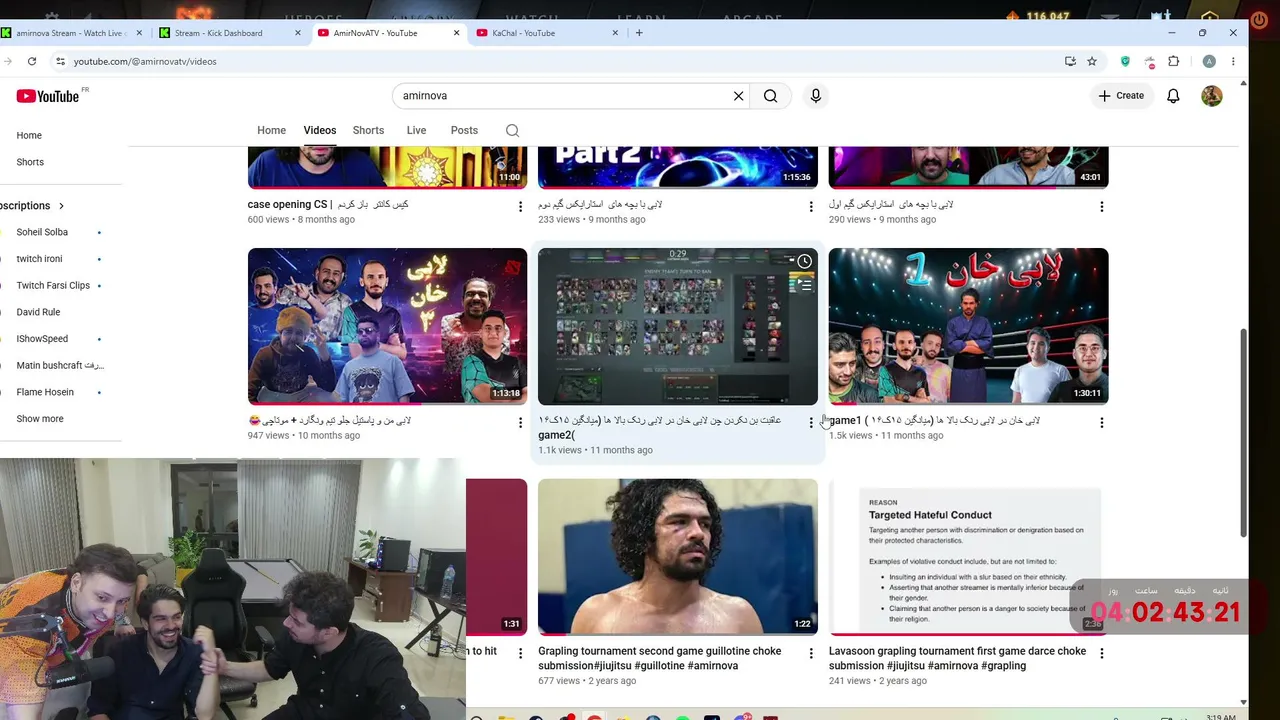
Task: Open a new browser tab
Action: point(639,33)
